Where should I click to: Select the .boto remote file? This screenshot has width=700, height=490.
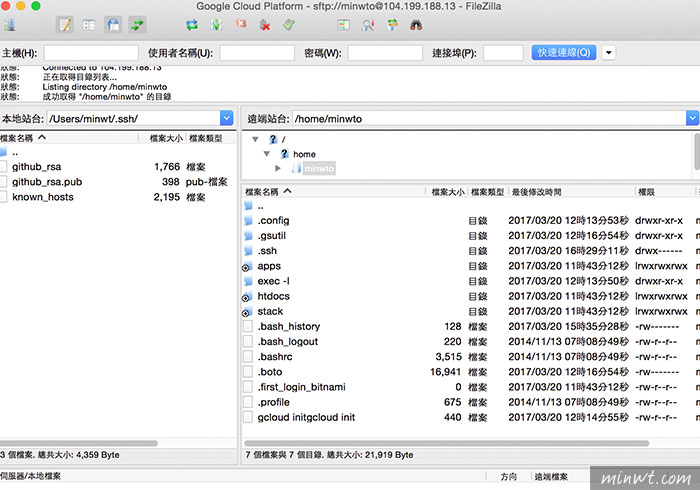471,372
